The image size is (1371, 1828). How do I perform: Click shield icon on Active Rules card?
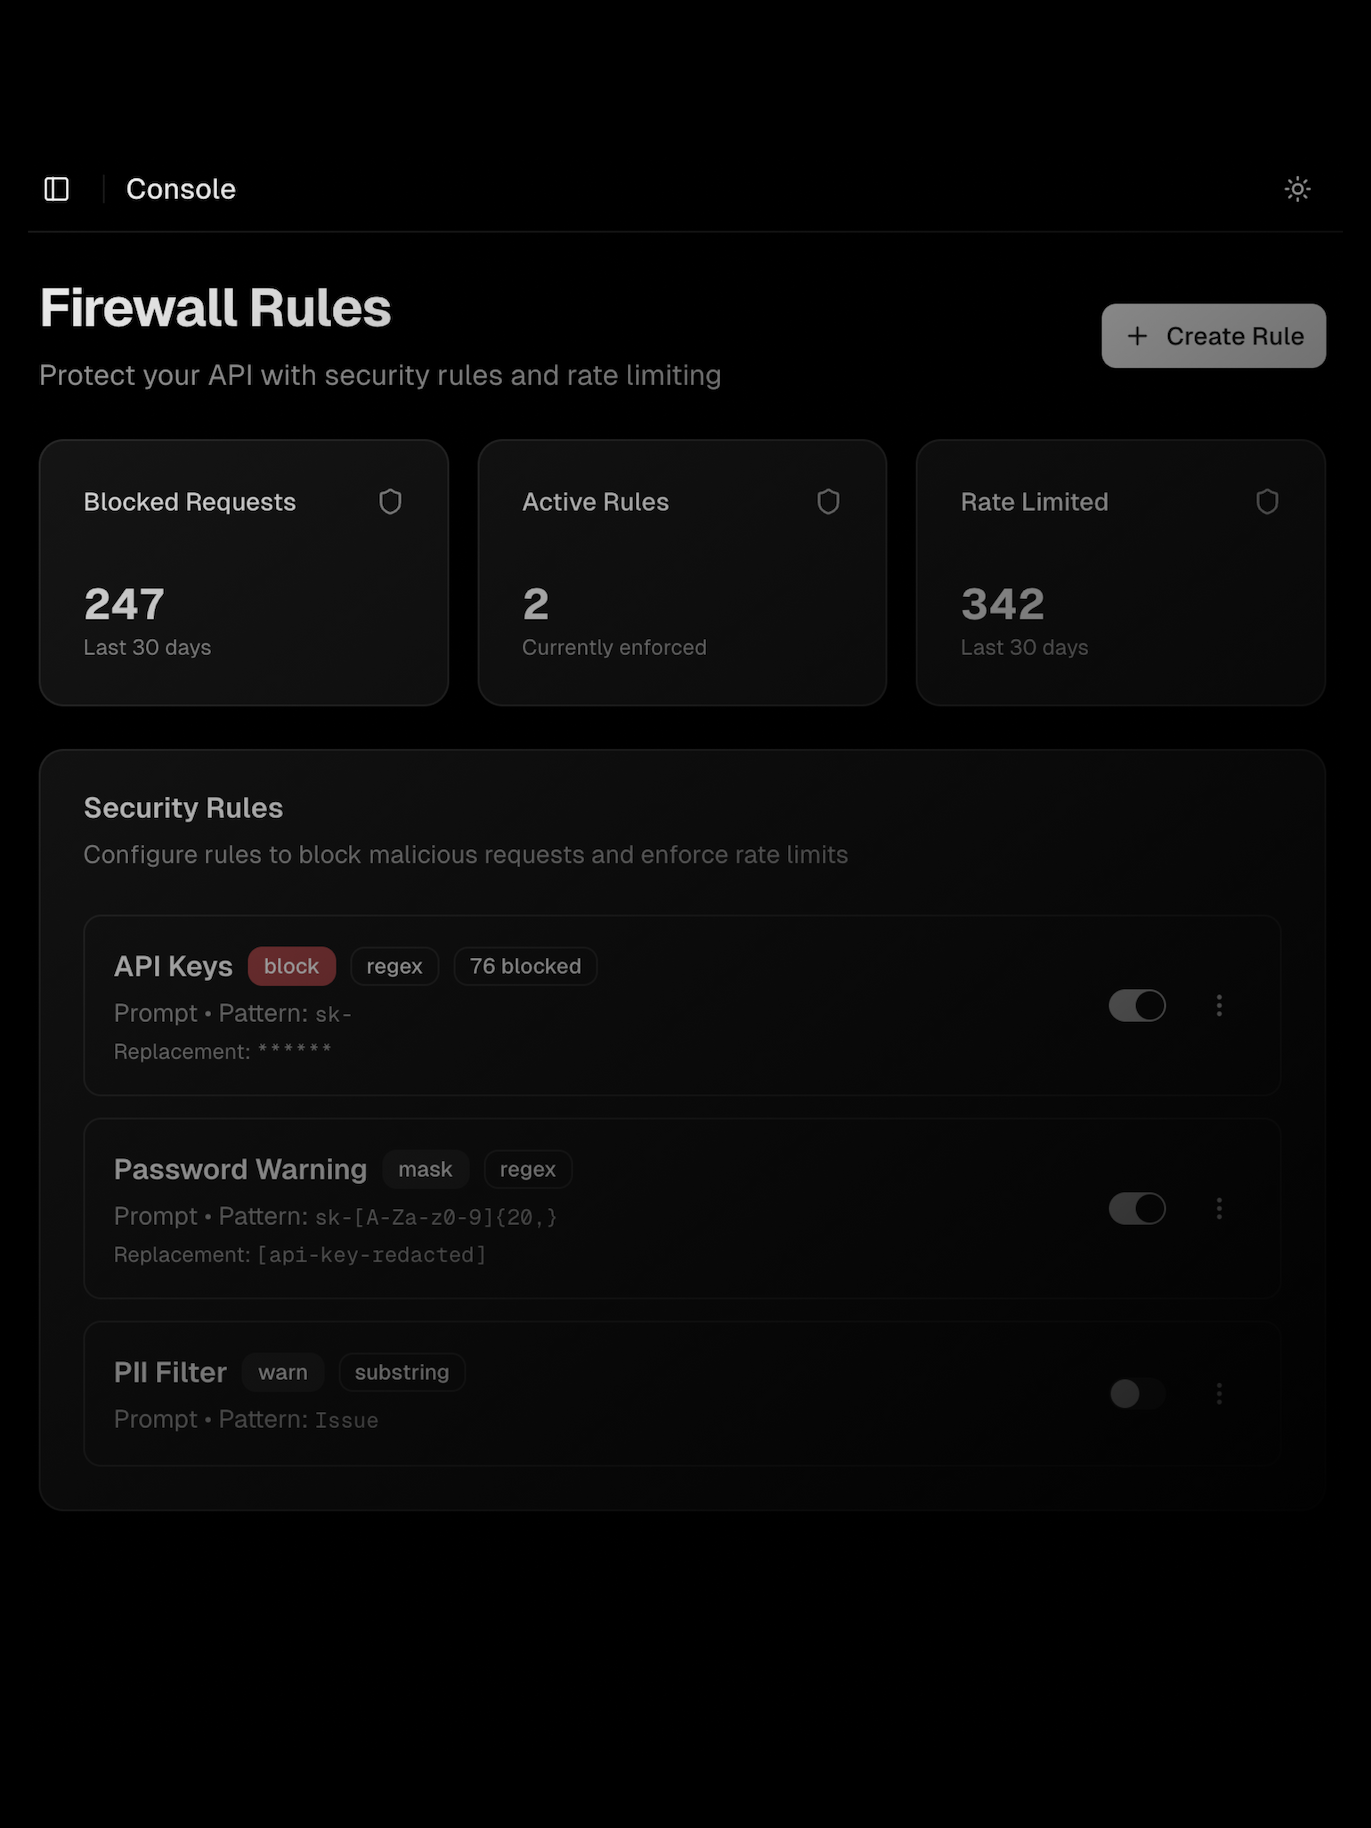828,501
